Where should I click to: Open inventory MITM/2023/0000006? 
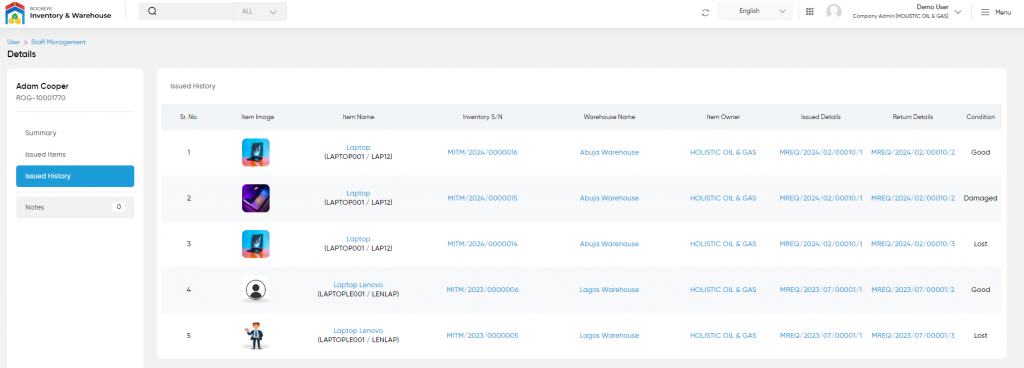[482, 289]
